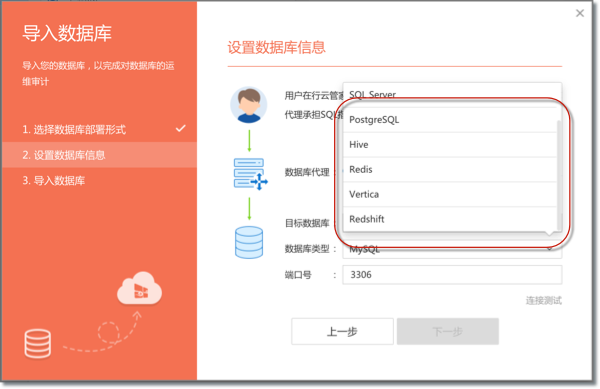This screenshot has width=600, height=389.
Task: Click the database proxy server icon
Action: (250, 174)
